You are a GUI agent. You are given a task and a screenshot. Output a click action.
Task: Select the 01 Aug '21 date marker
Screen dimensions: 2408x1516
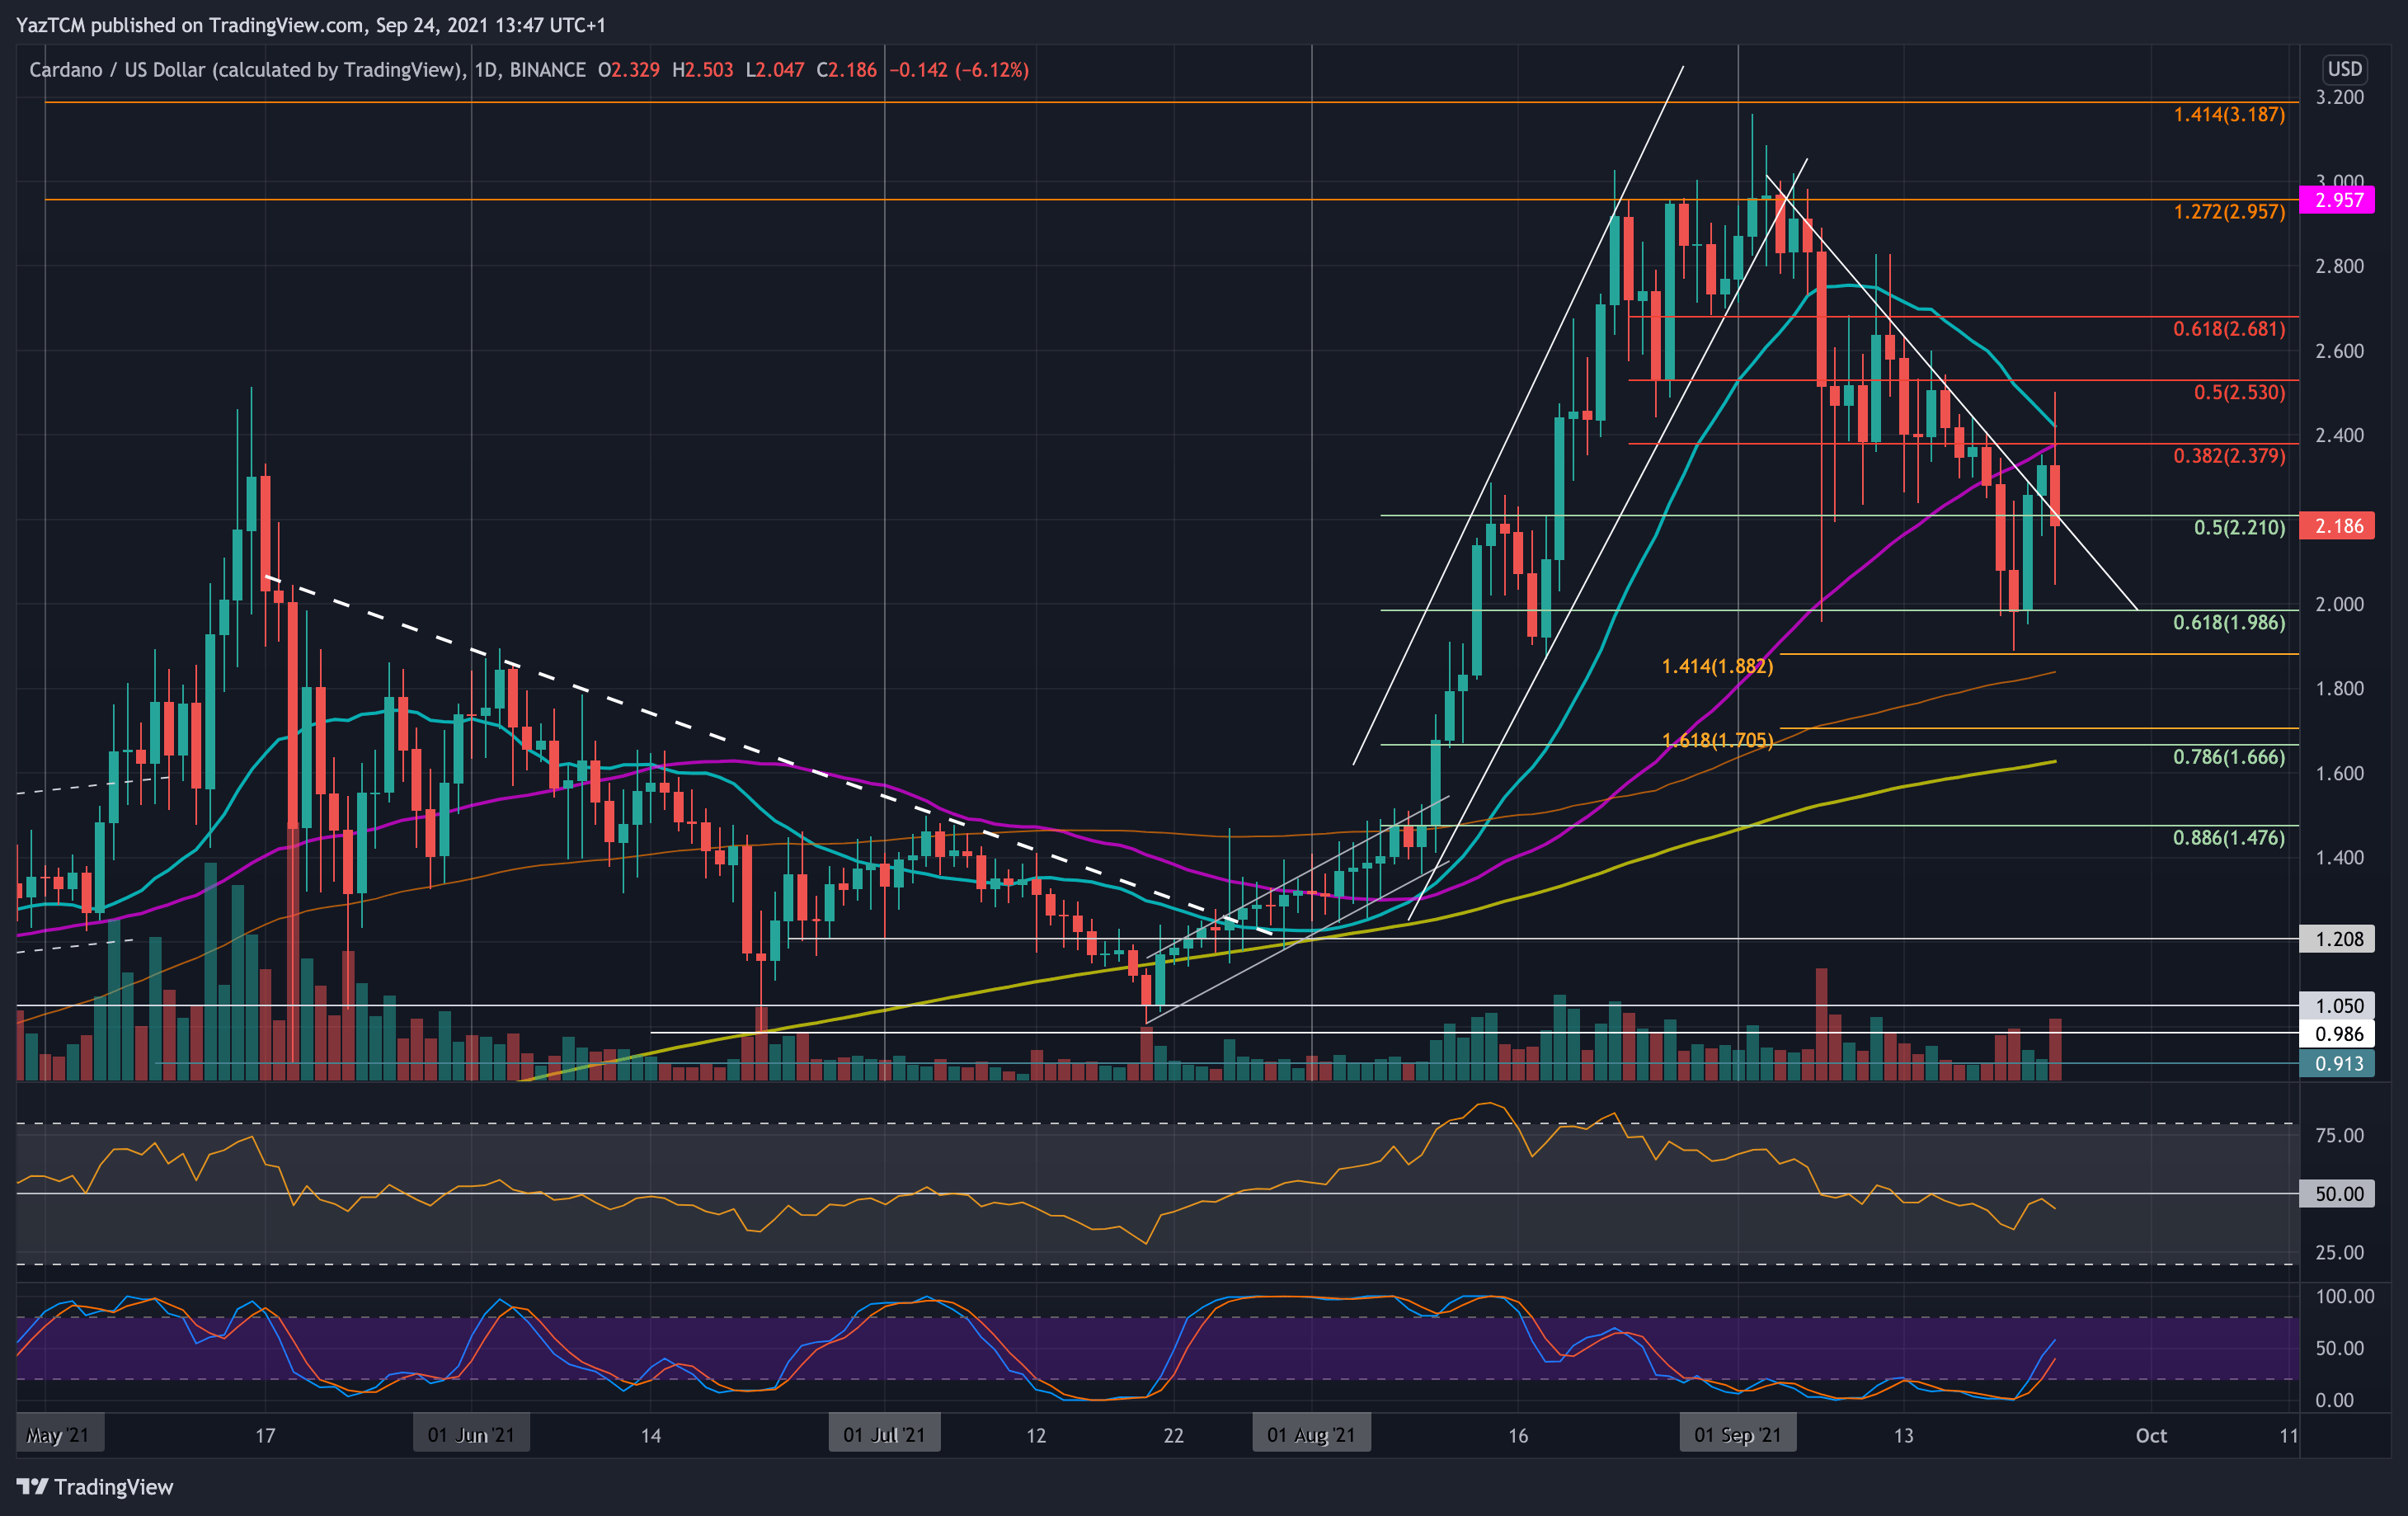pos(1311,1435)
